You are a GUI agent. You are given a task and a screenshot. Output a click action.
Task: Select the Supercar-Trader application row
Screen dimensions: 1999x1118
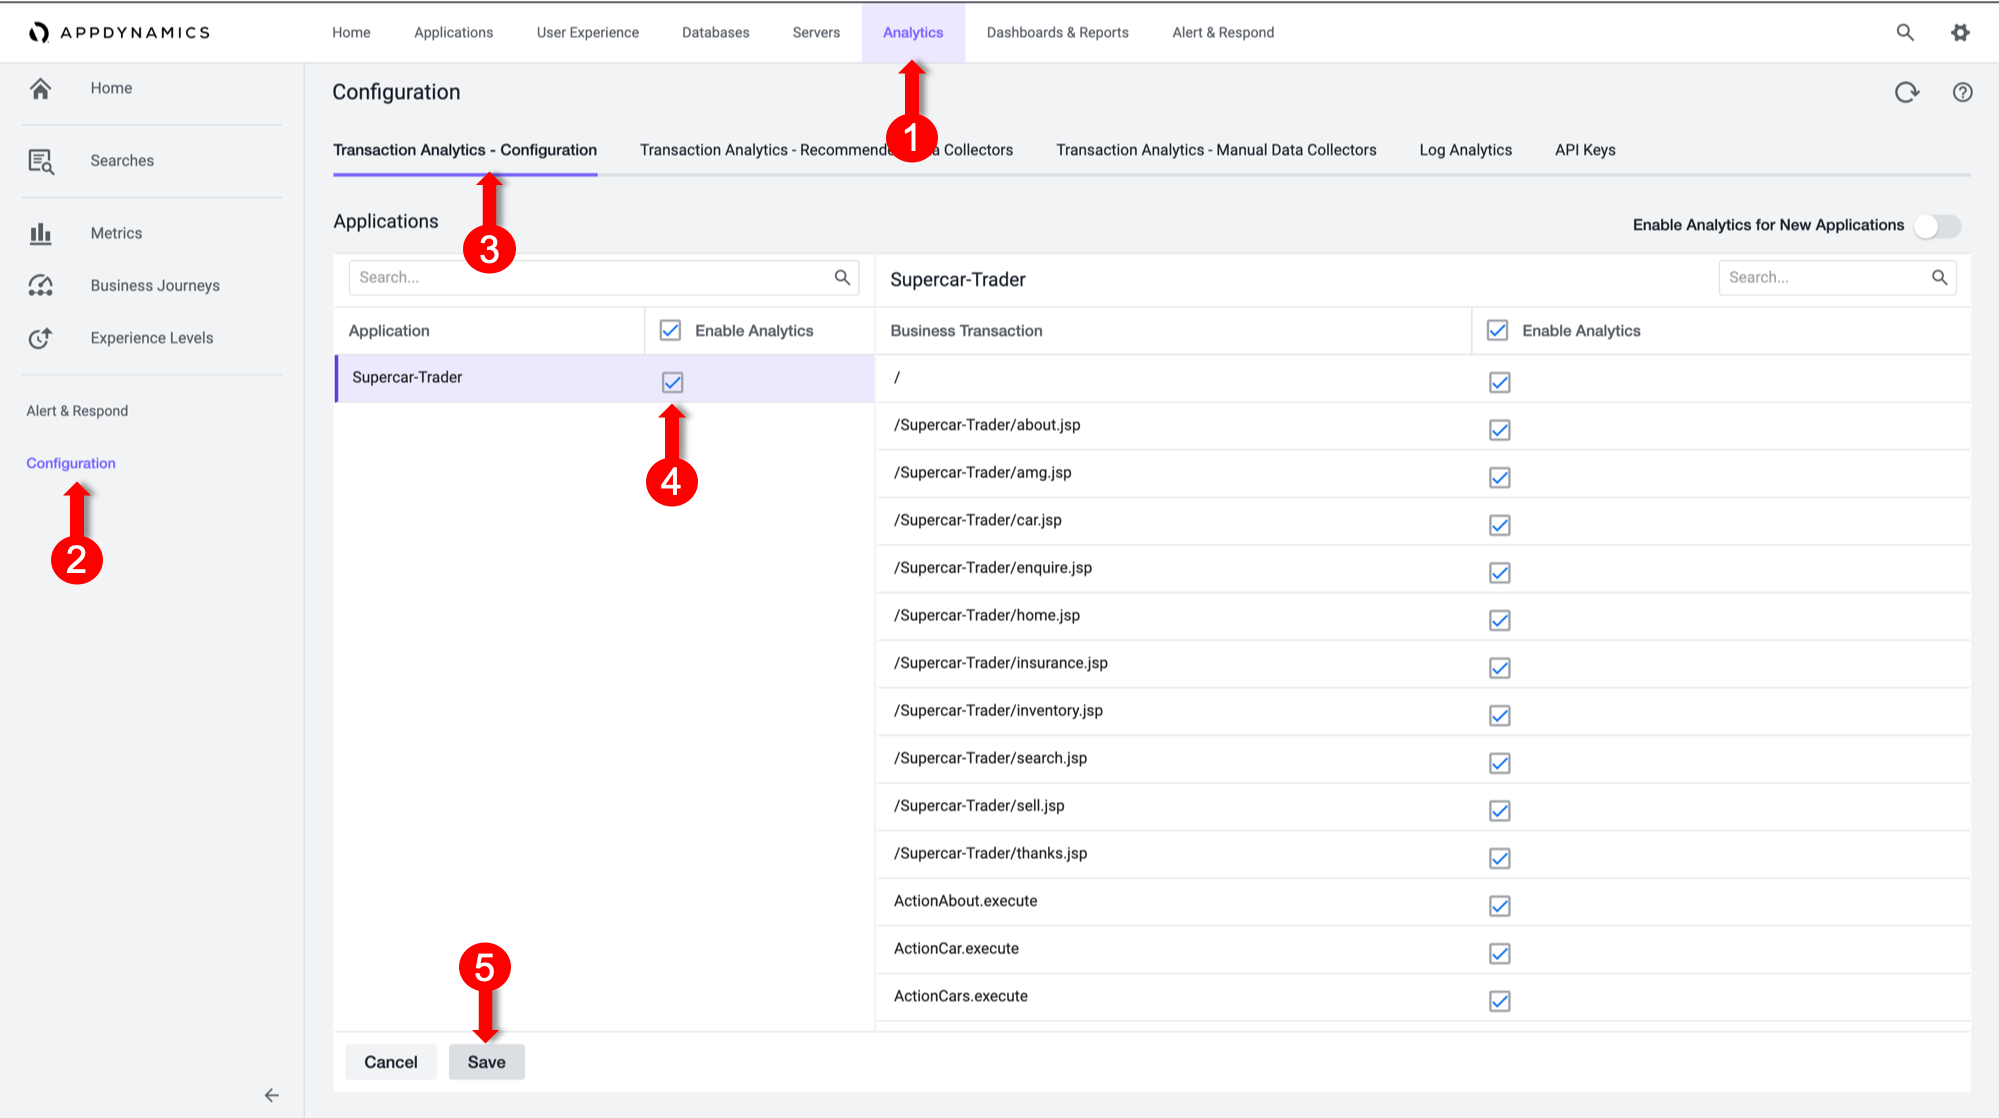coord(604,378)
